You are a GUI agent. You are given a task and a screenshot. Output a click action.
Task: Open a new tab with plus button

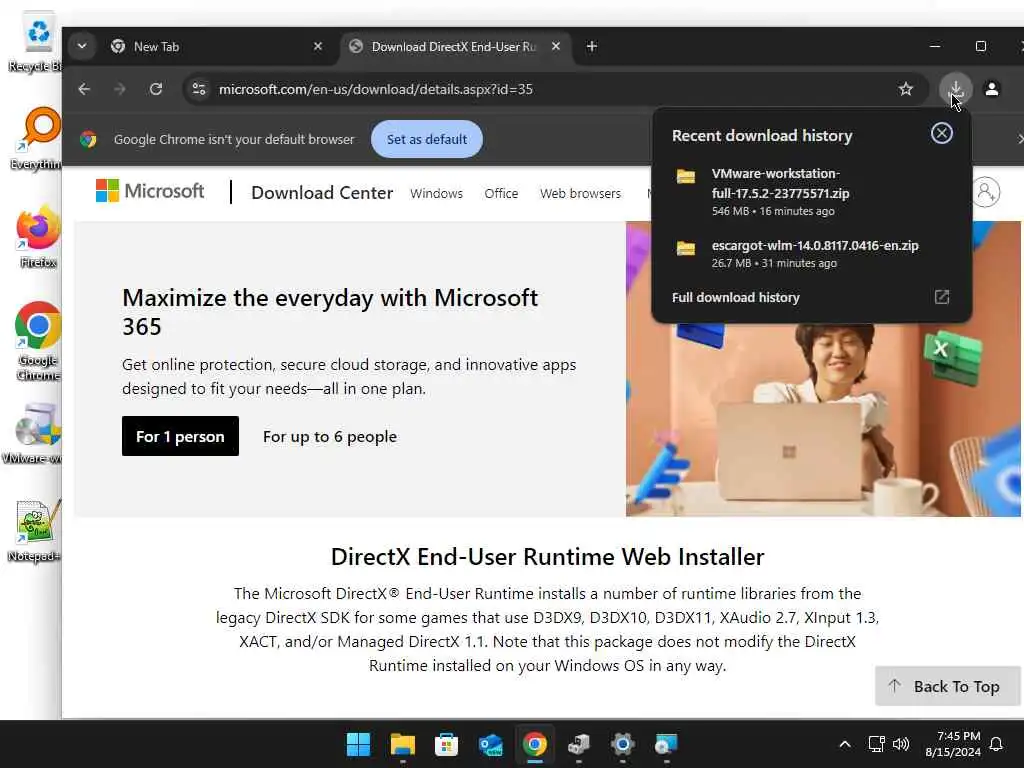pyautogui.click(x=592, y=46)
